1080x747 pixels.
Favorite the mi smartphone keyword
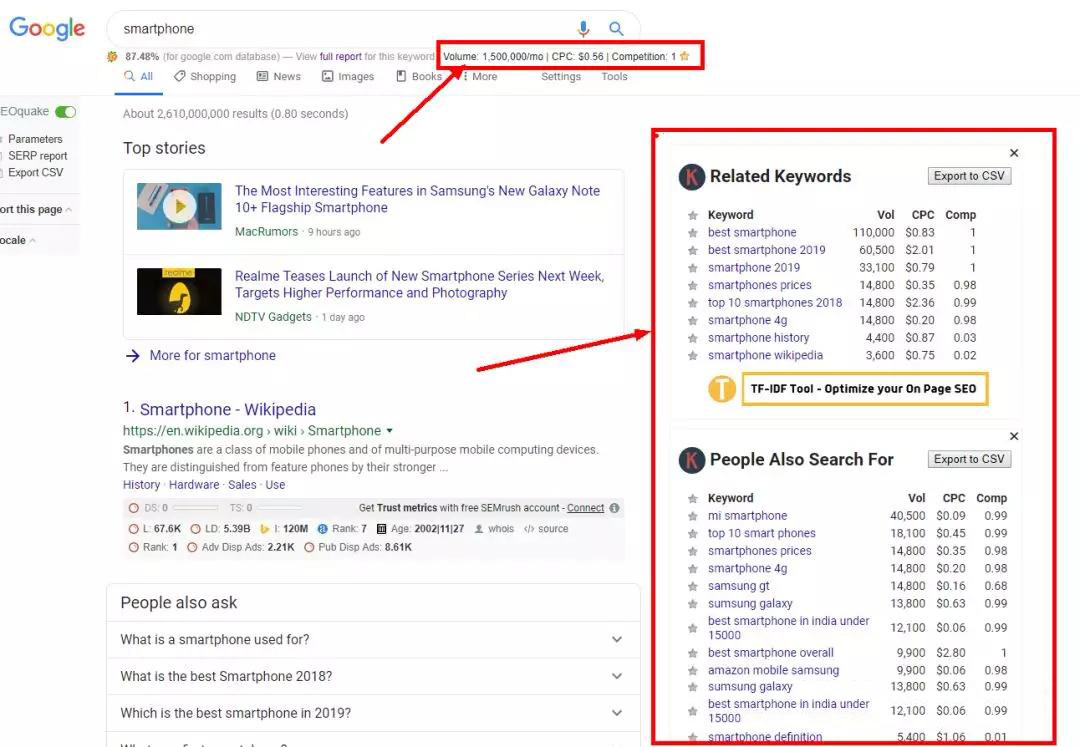(692, 515)
